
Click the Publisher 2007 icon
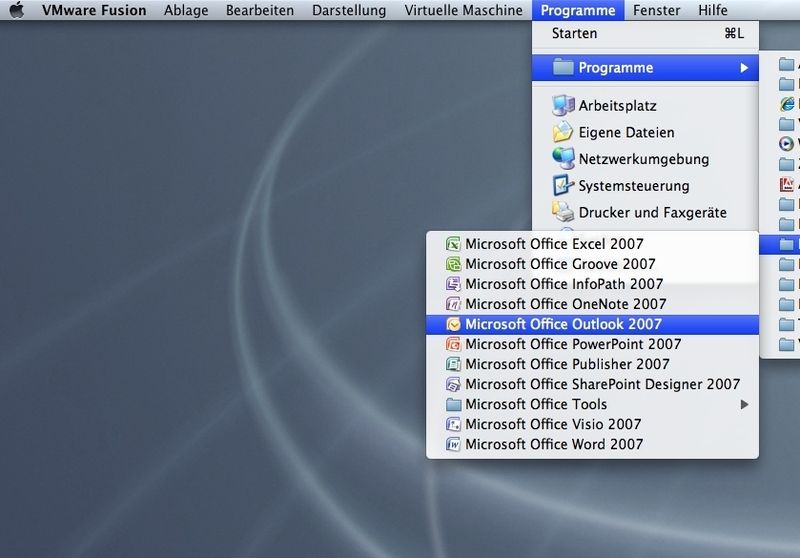click(x=453, y=364)
